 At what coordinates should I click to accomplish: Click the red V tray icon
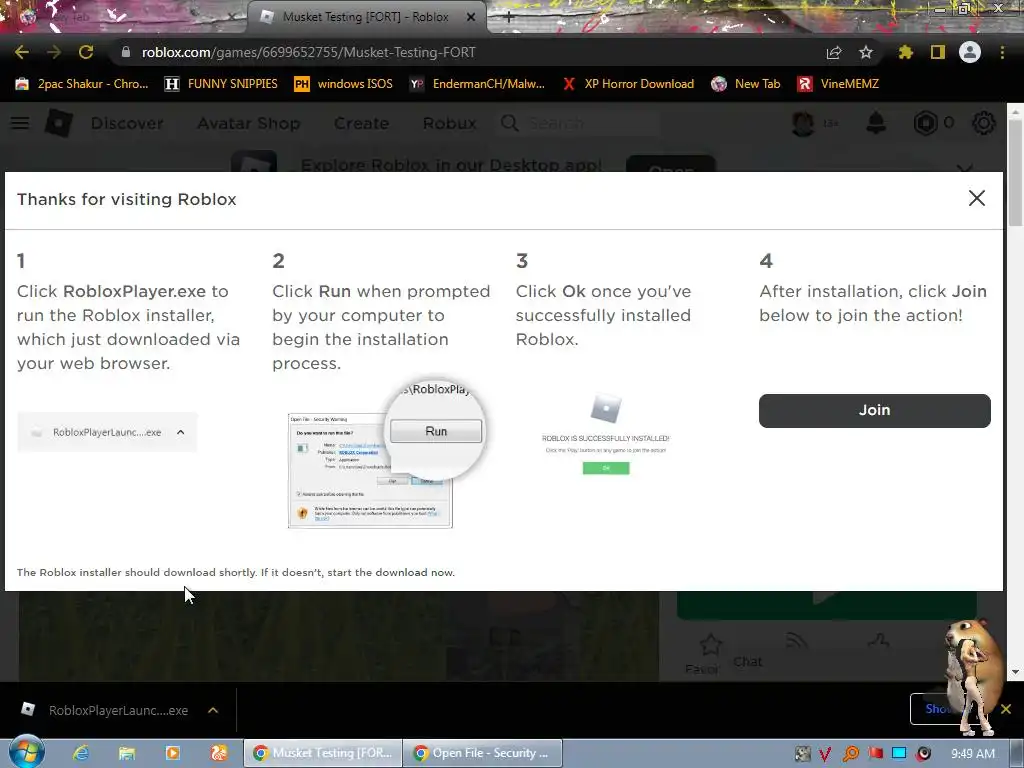[825, 754]
